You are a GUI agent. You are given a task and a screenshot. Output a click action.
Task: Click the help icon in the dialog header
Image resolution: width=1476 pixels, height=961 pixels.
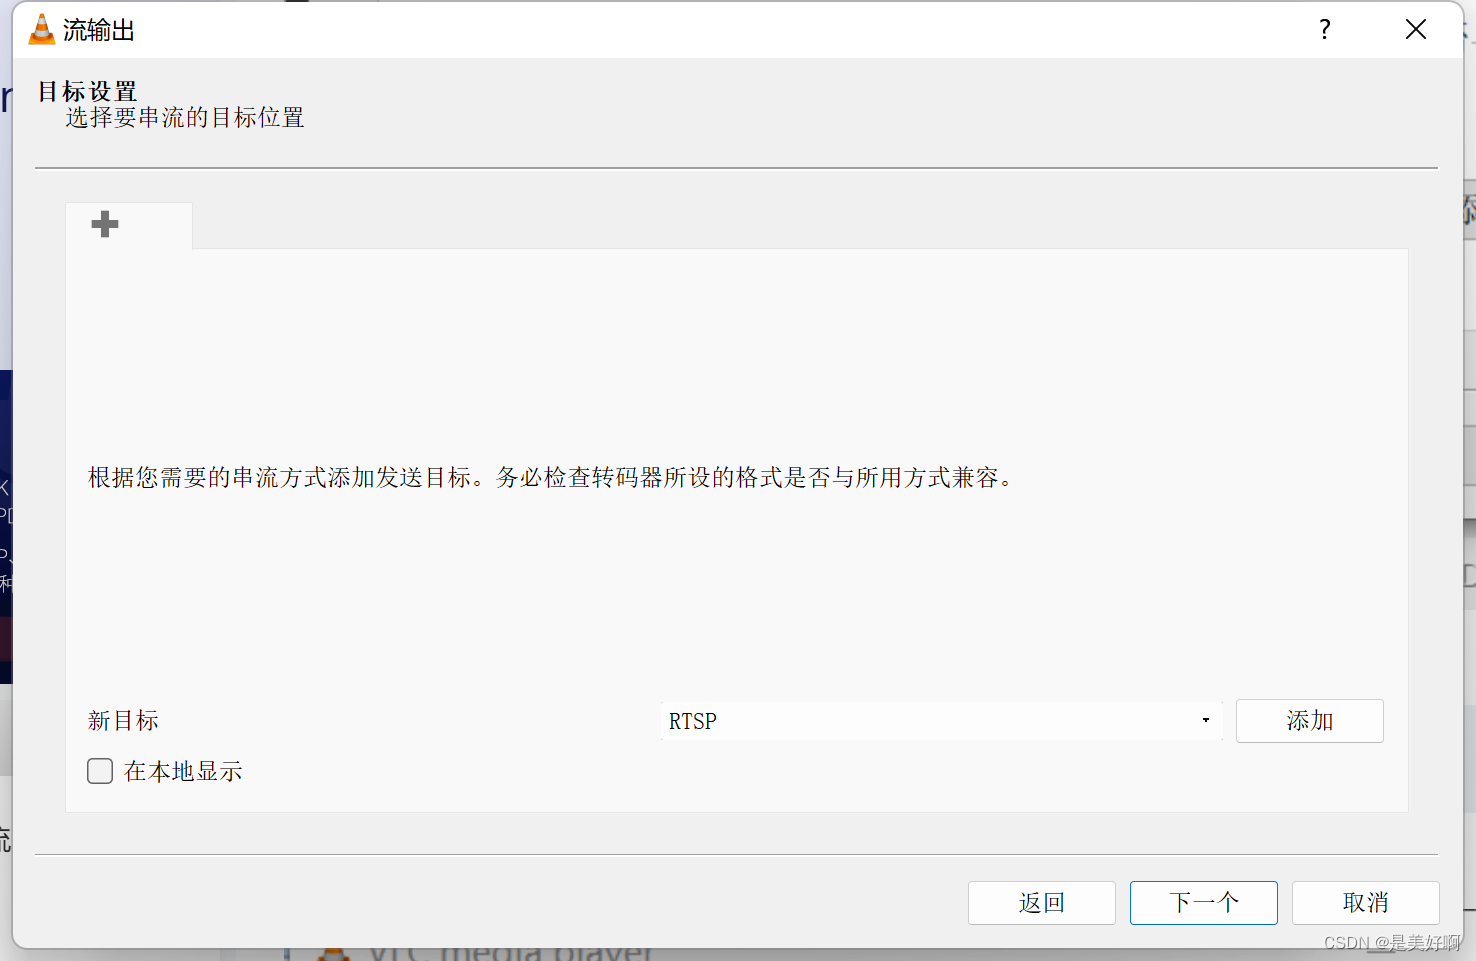point(1324,30)
